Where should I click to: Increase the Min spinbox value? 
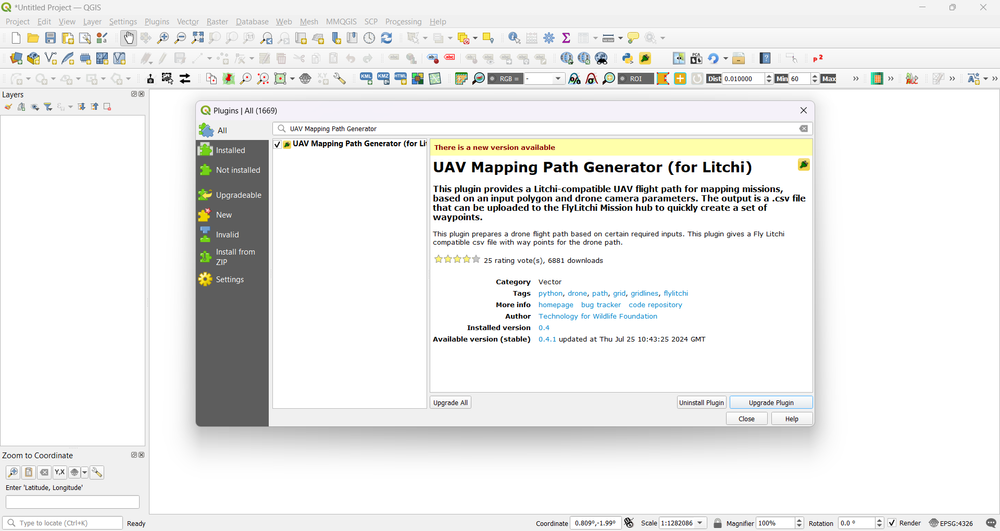coord(814,76)
